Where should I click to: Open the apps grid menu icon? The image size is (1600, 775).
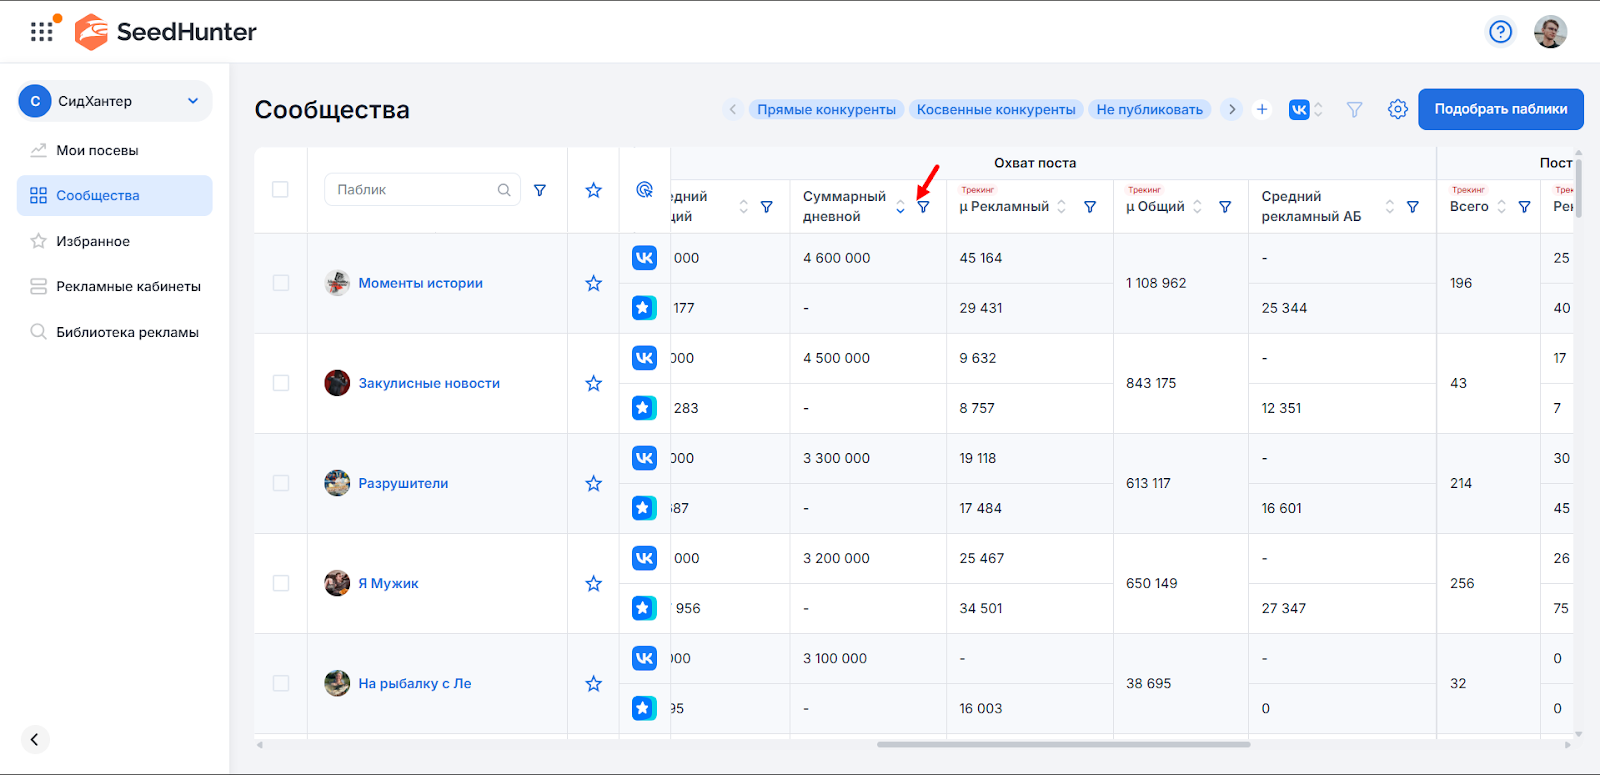[x=41, y=32]
